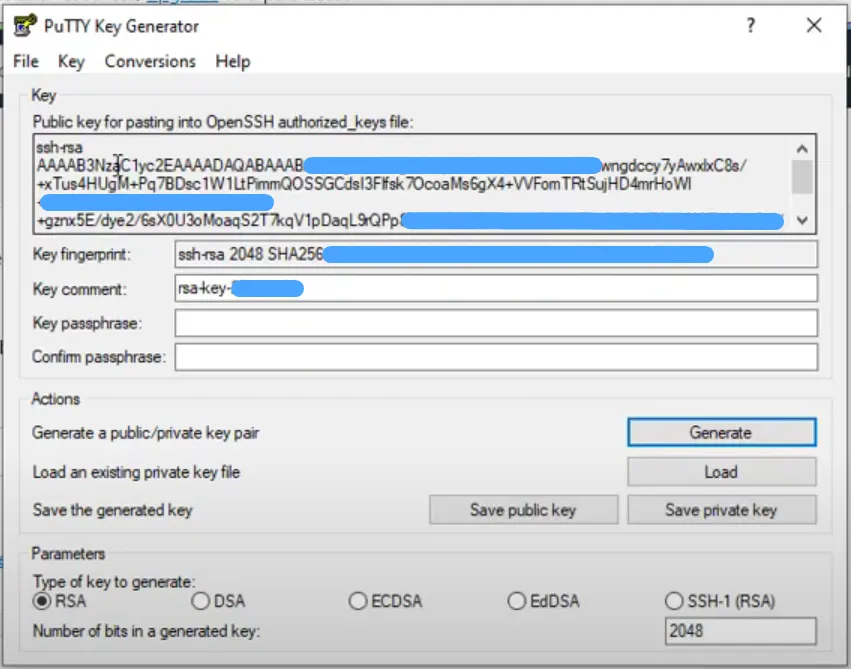Choose the ECDSA key type

point(357,601)
